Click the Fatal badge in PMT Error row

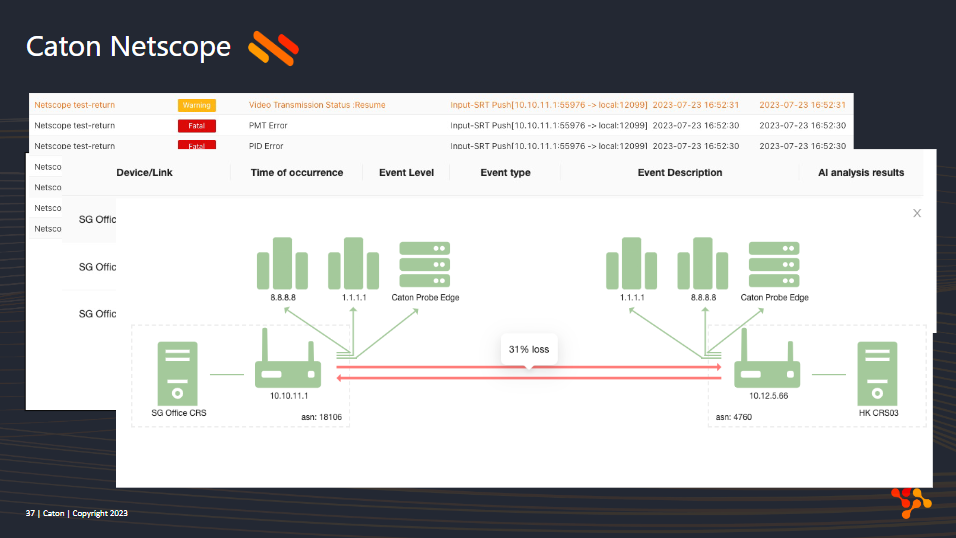coord(196,126)
